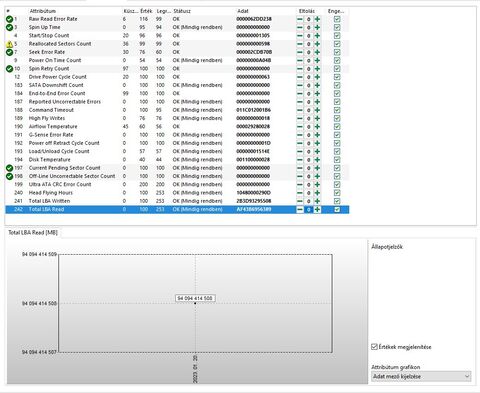
Task: Toggle enable checkbox for Reallocated Sectors Count
Action: click(x=337, y=44)
